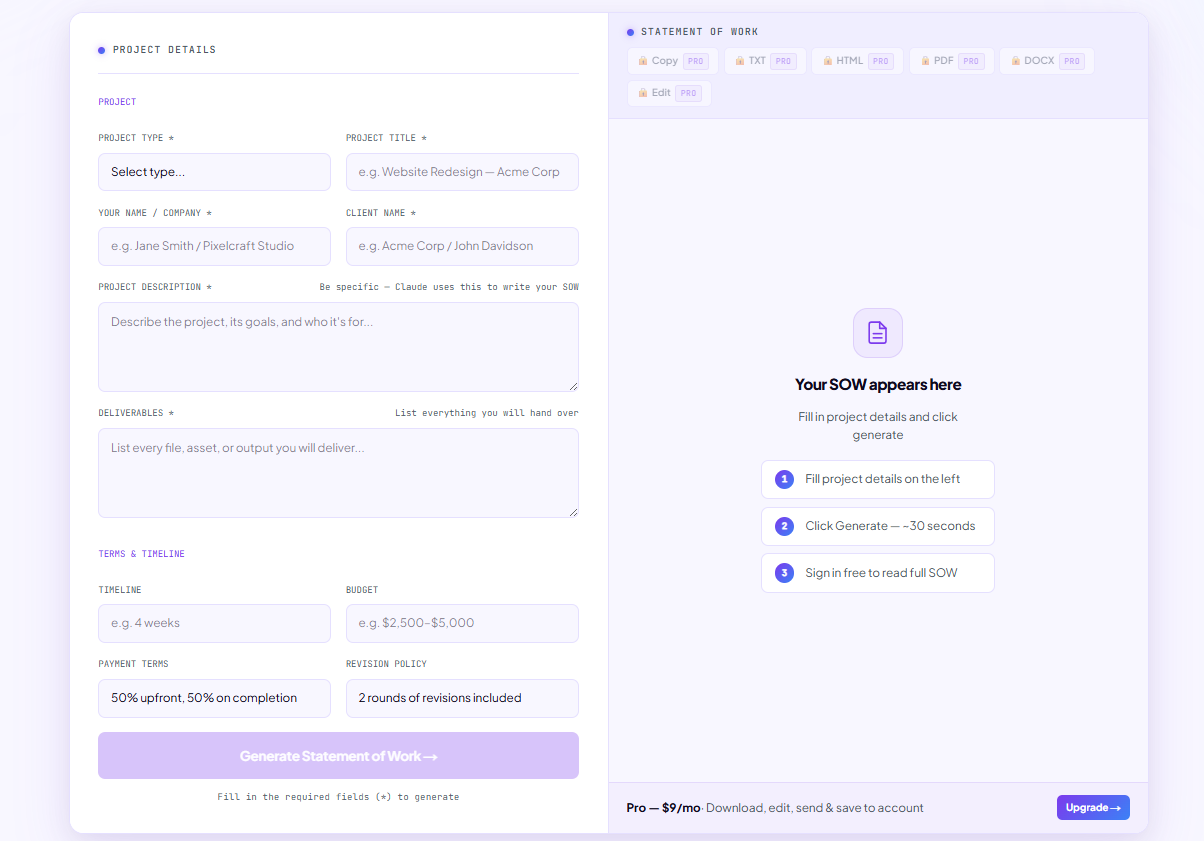Click 'List everything you will hand over' hint

coord(487,413)
